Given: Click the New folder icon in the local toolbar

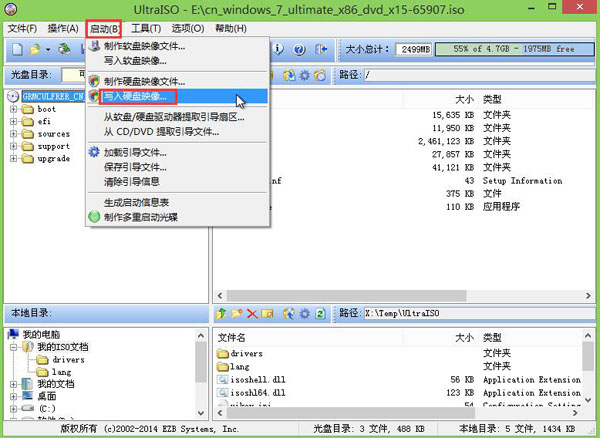Looking at the screenshot, I should point(236,314).
